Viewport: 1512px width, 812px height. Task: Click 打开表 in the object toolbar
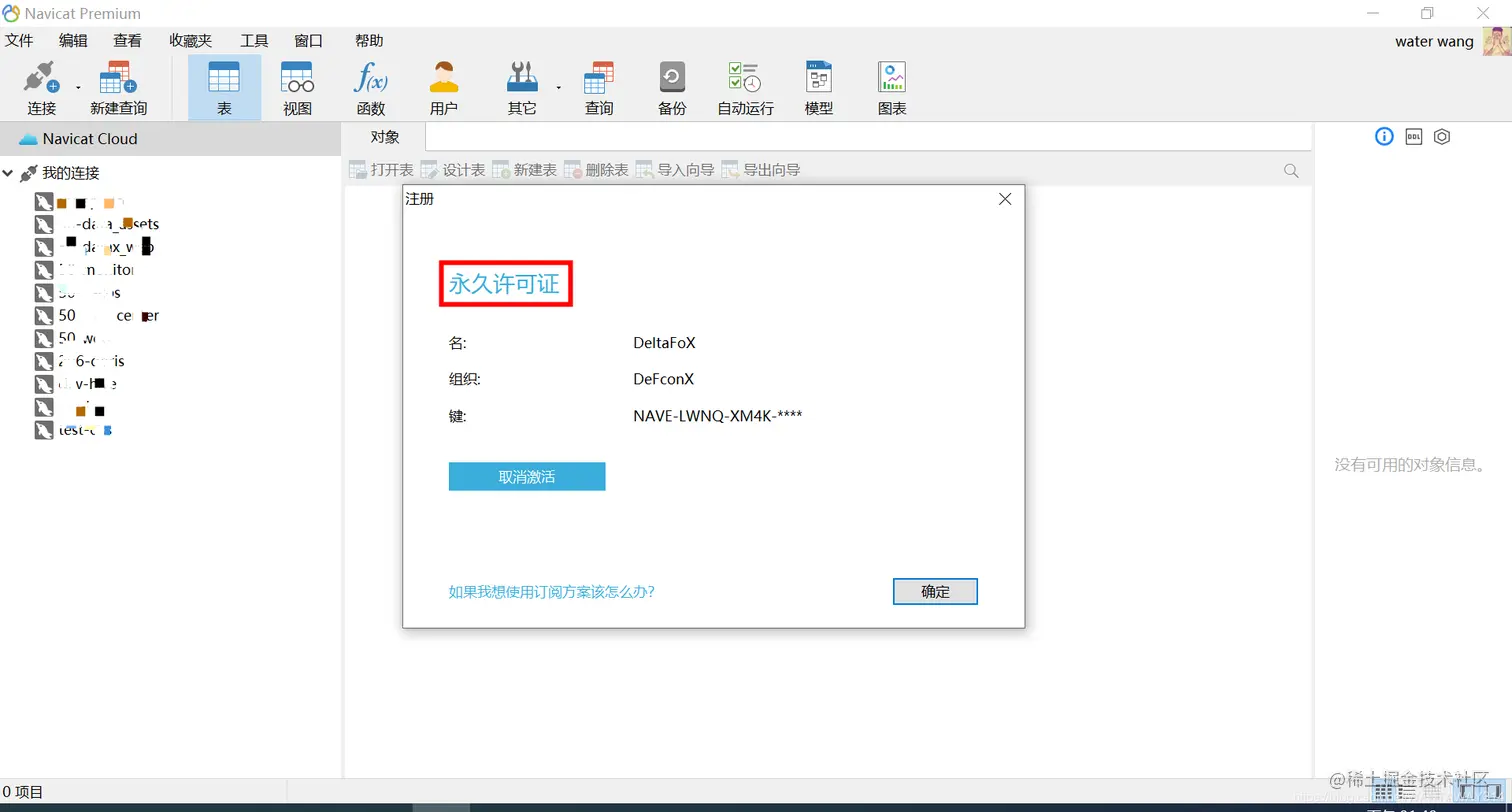[x=381, y=170]
